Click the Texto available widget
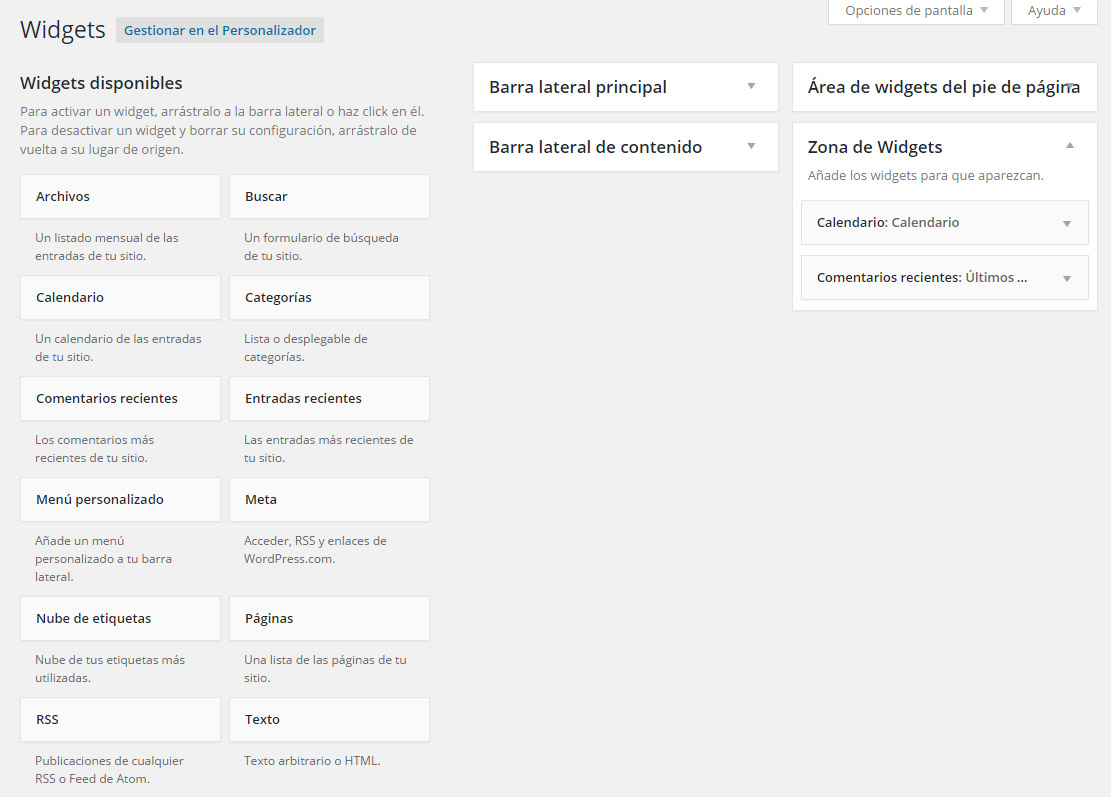Screen dimensions: 1111x797 click(329, 720)
